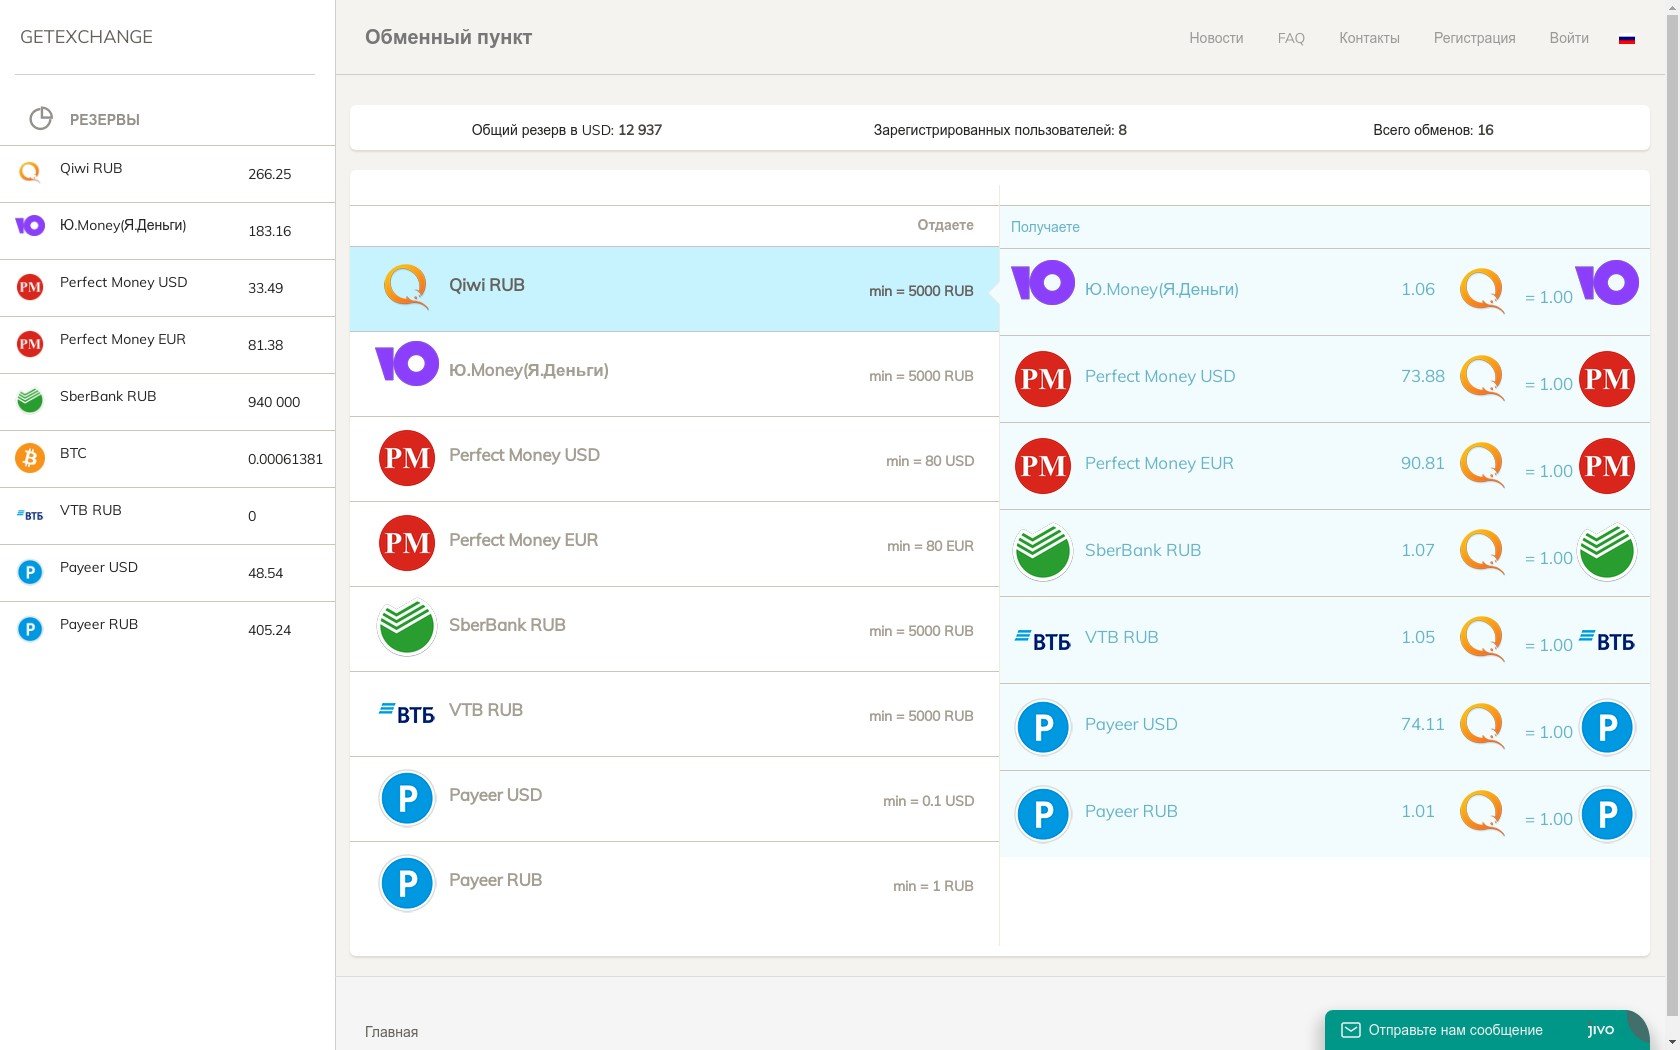Click the SberBank icon in the reserves sidebar
This screenshot has width=1680, height=1050.
(30, 402)
